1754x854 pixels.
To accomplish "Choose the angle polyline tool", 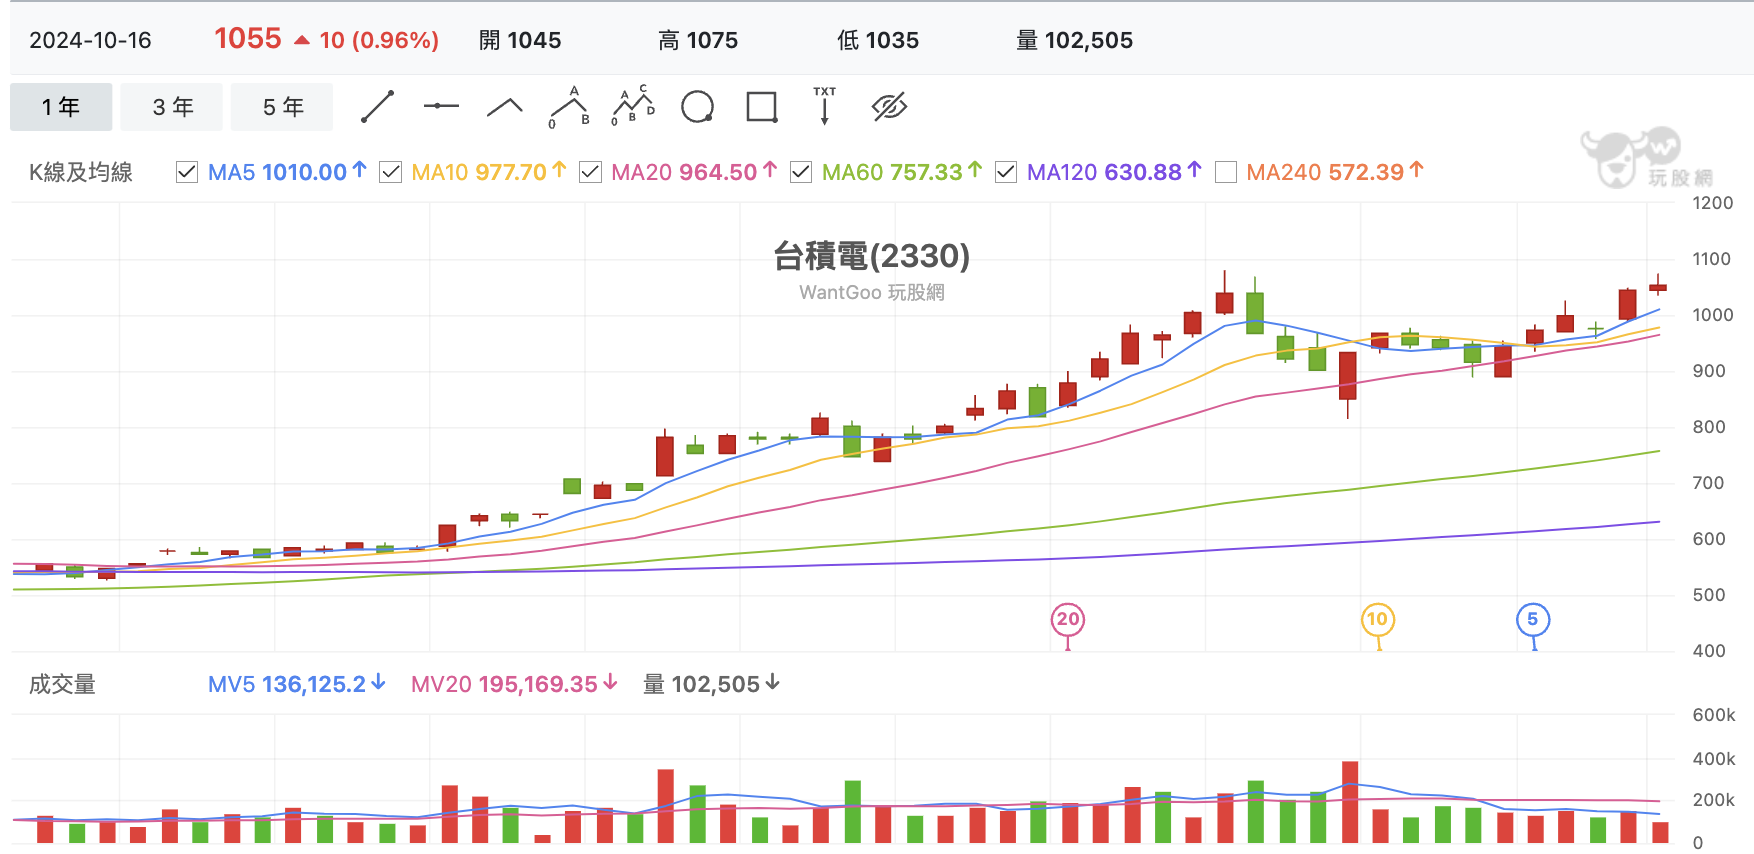I will click(505, 107).
